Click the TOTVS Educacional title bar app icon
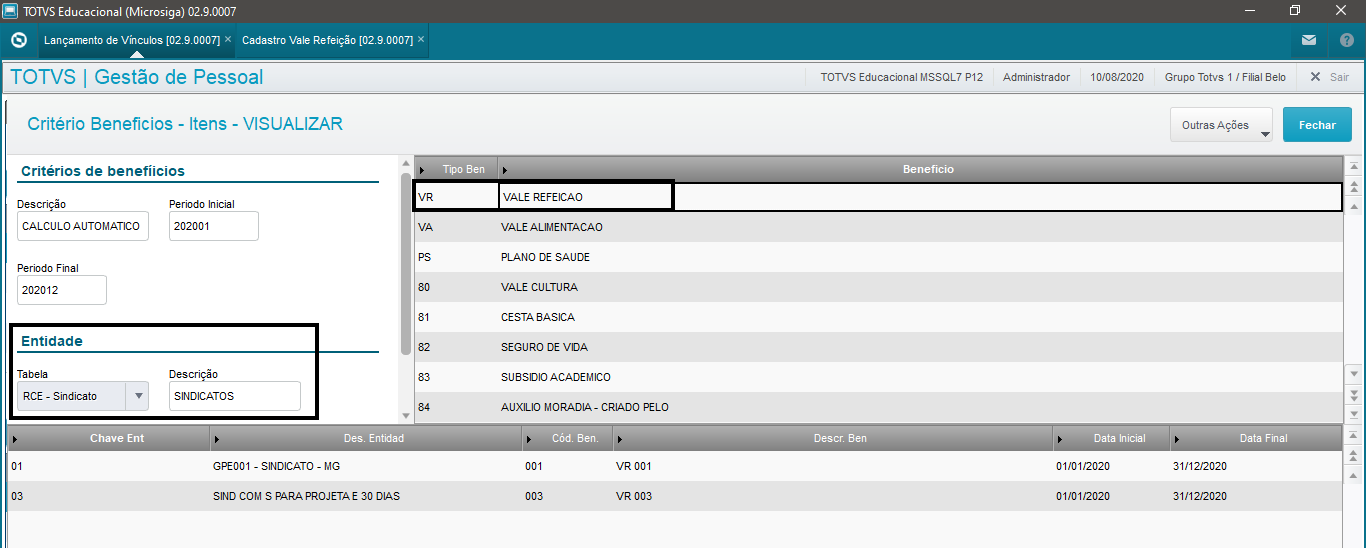Image resolution: width=1366 pixels, height=548 pixels. 11,10
